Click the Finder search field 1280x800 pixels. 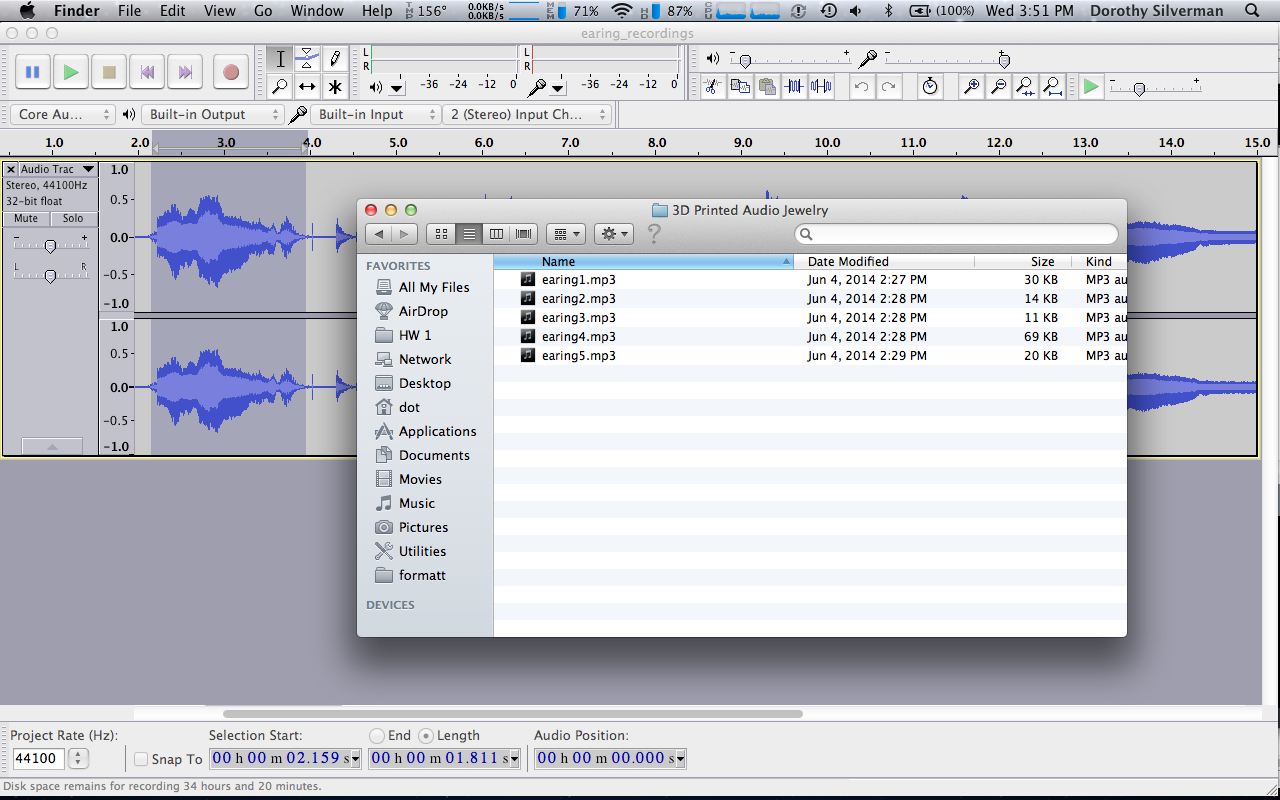coord(956,234)
